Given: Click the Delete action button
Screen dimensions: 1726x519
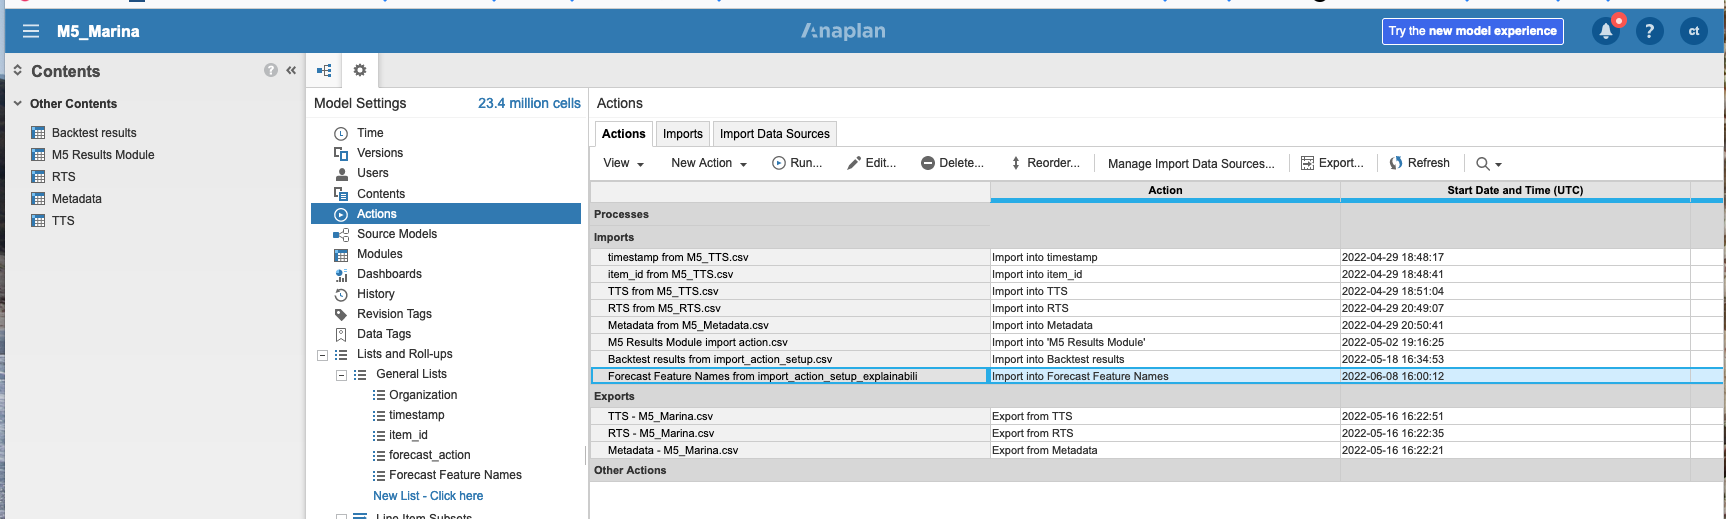Looking at the screenshot, I should coord(952,163).
